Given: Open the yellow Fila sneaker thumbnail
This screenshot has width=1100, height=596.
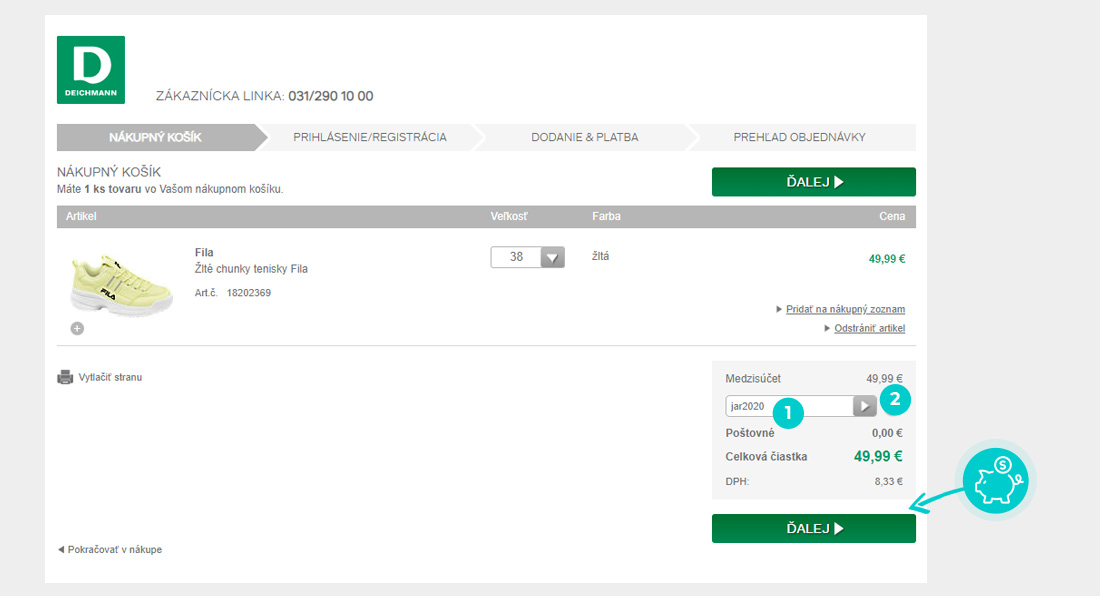Looking at the screenshot, I should click(121, 285).
